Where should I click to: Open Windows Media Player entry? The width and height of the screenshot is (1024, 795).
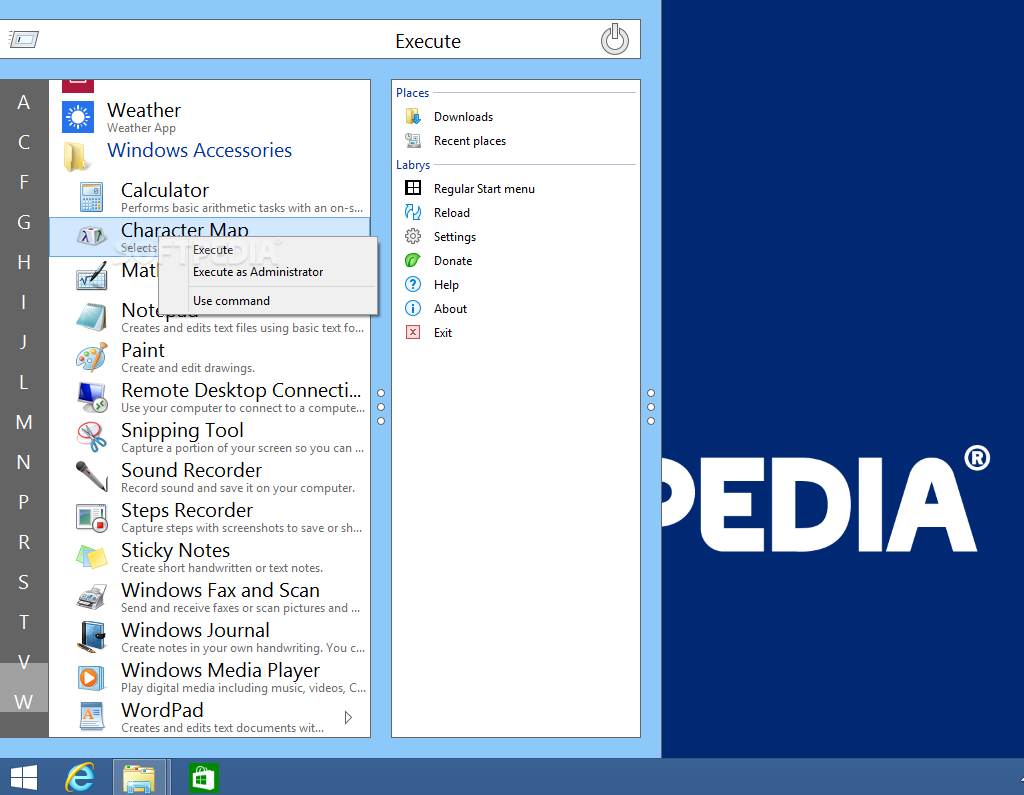(210, 677)
